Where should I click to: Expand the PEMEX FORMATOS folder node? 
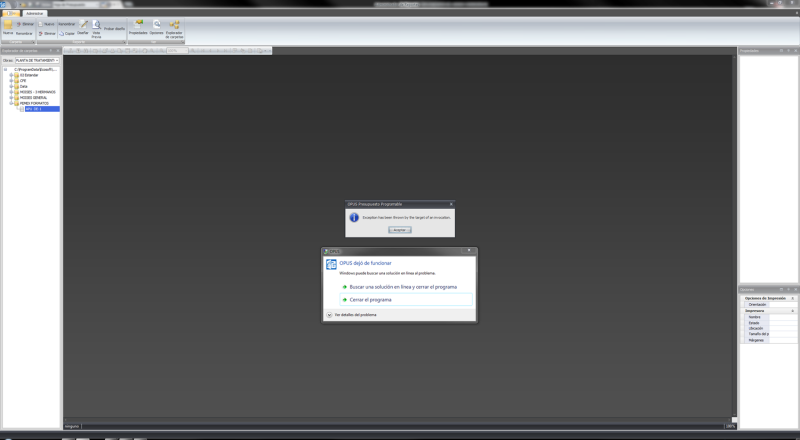point(11,103)
